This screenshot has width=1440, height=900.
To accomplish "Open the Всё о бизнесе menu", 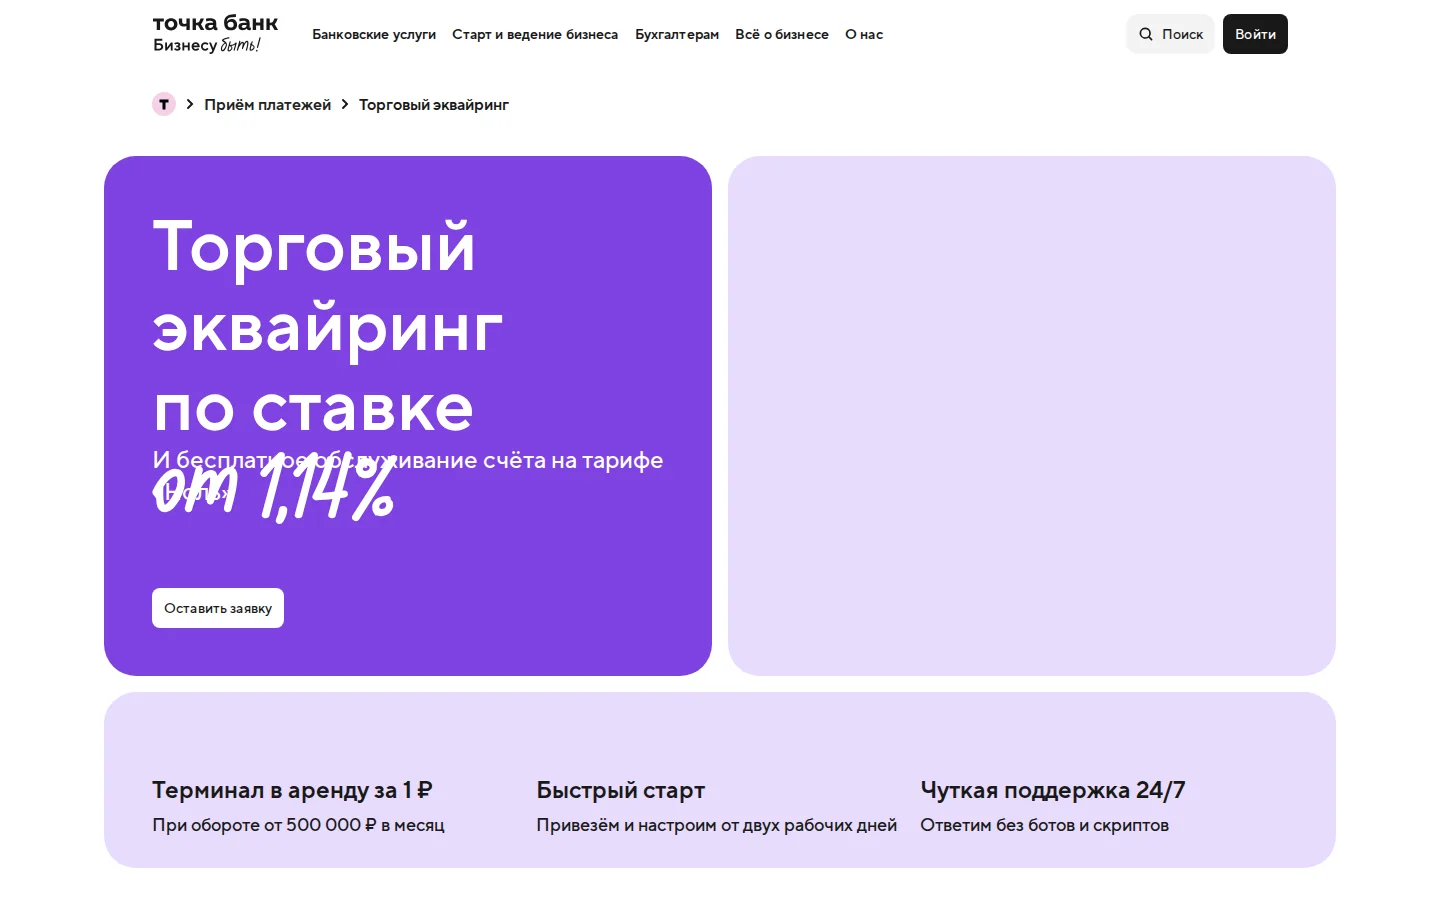I will click(x=782, y=34).
